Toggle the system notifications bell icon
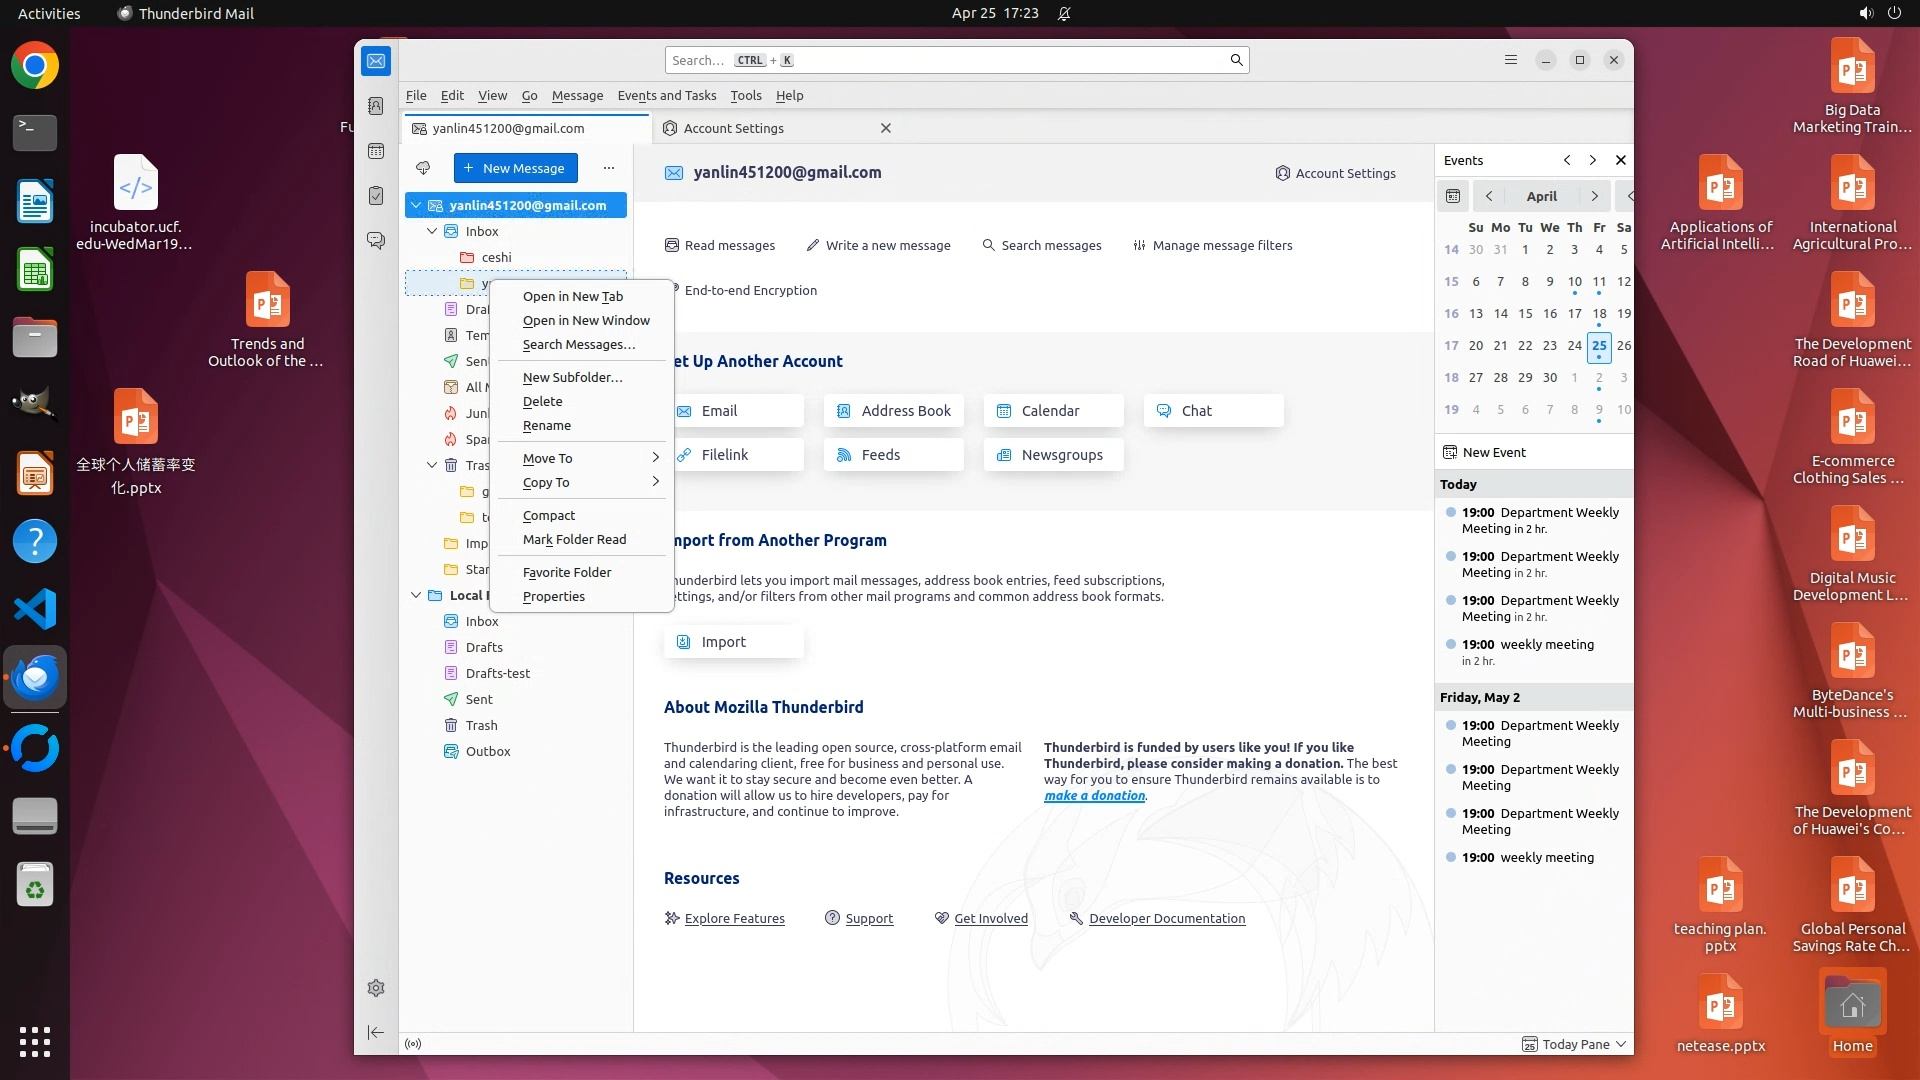 click(1064, 13)
